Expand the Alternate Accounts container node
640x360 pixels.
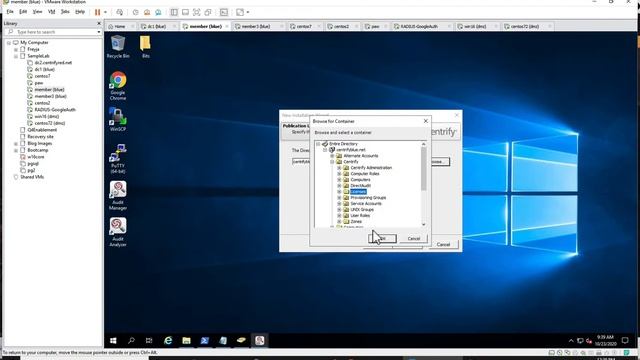(x=332, y=156)
